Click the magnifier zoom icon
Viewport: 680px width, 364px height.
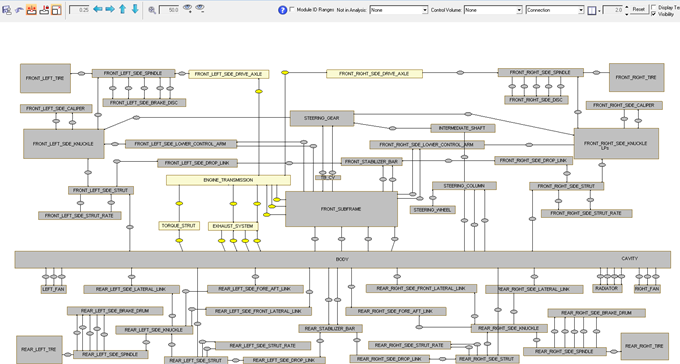click(152, 10)
